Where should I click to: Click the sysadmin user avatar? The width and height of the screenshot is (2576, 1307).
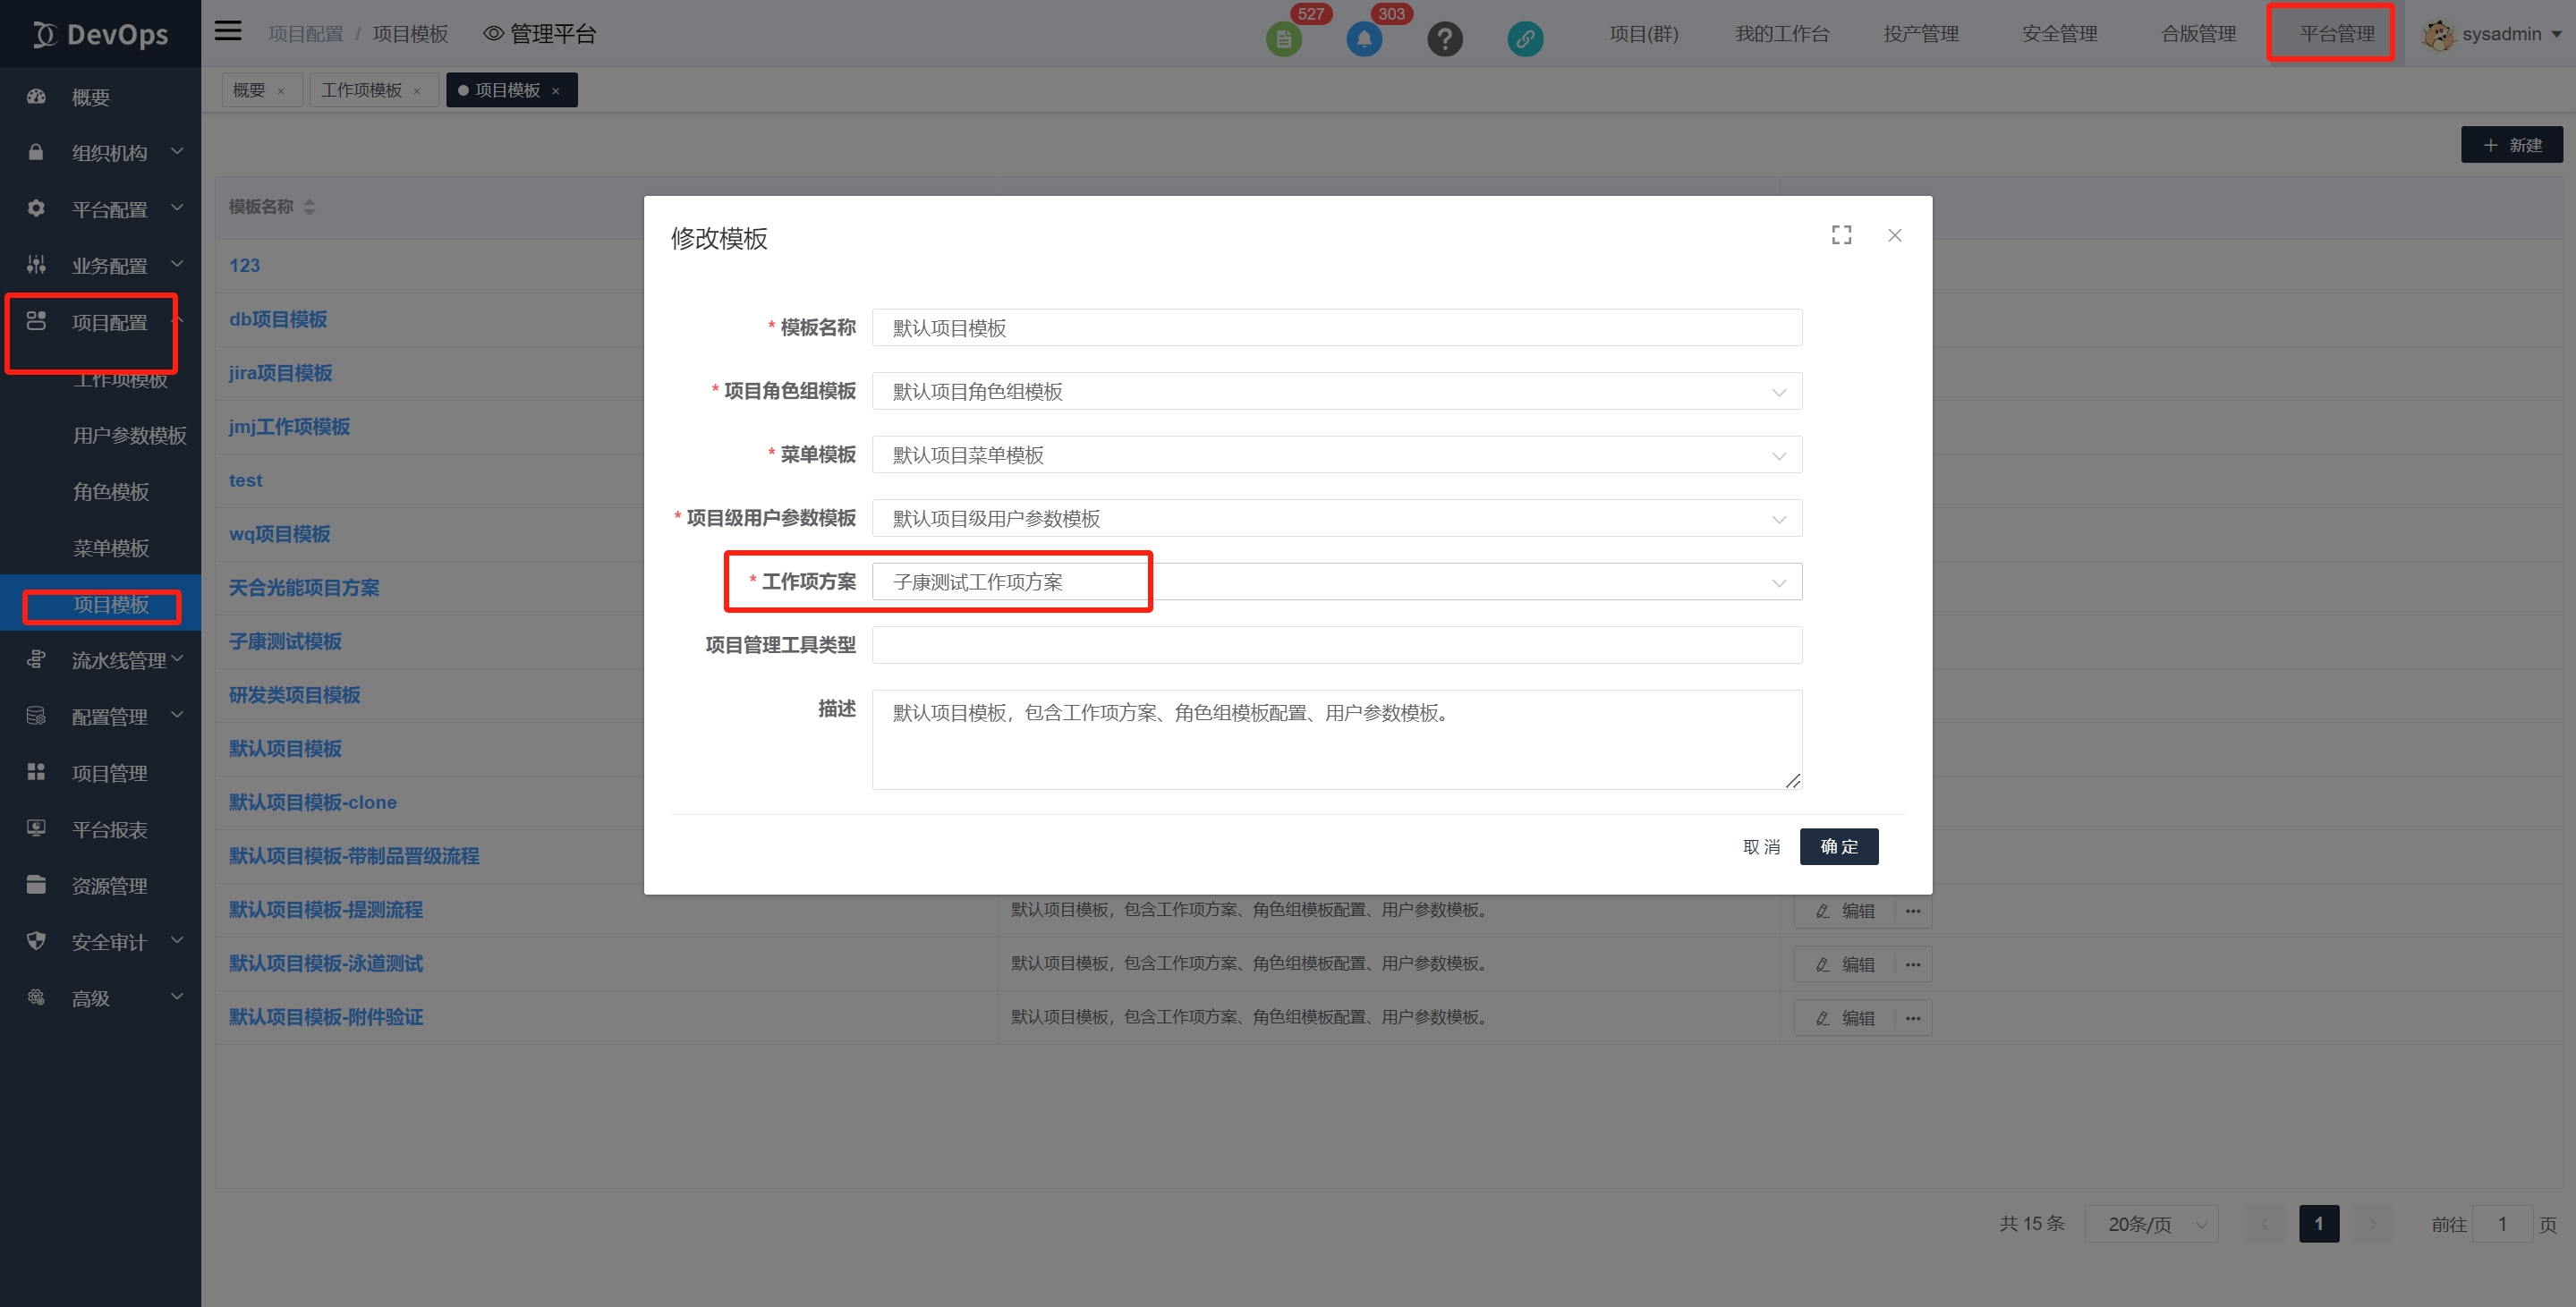(x=2437, y=34)
